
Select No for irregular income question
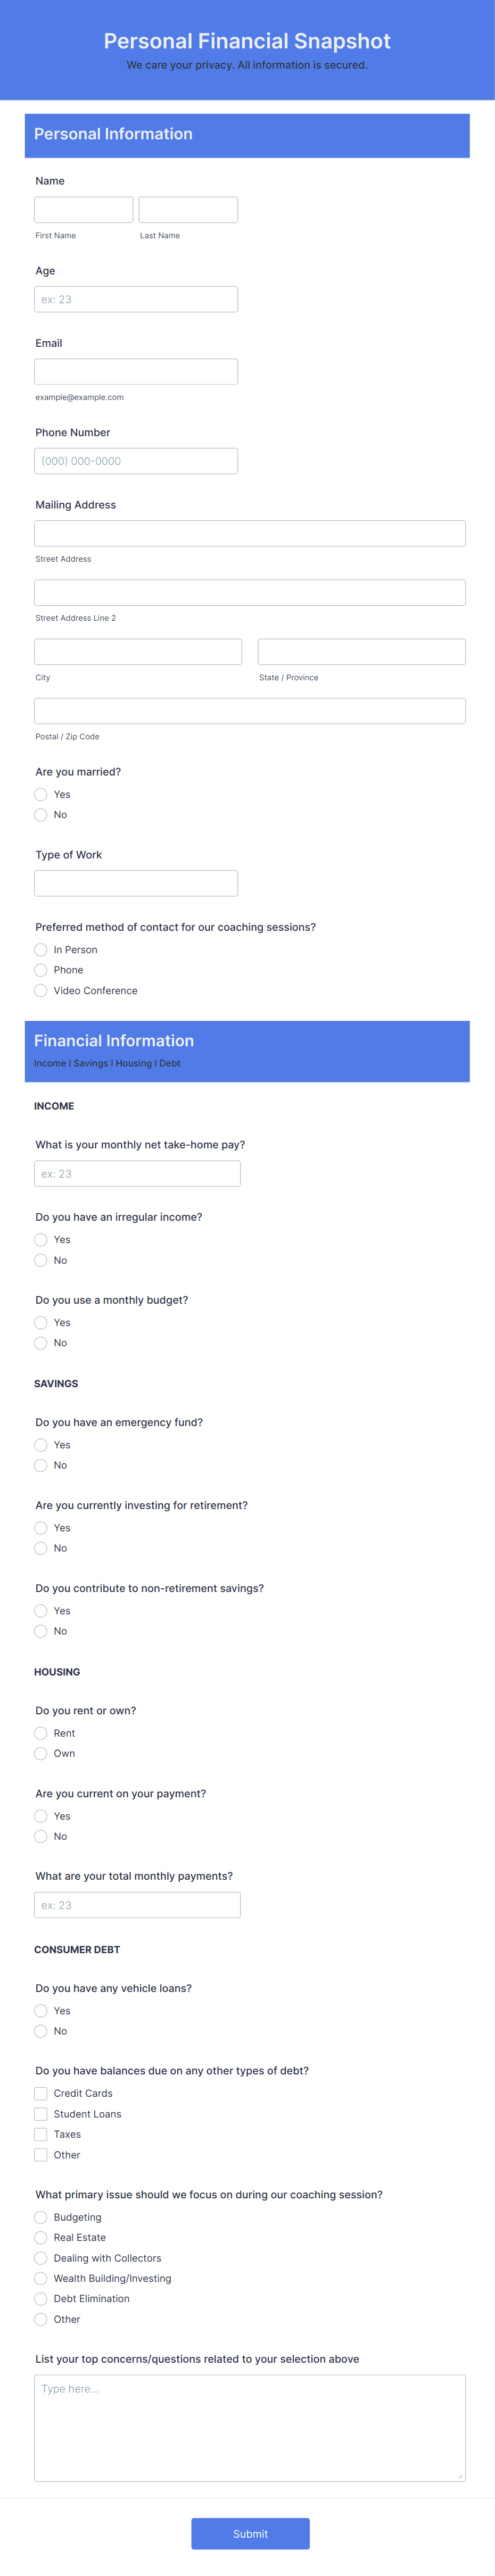(40, 1260)
